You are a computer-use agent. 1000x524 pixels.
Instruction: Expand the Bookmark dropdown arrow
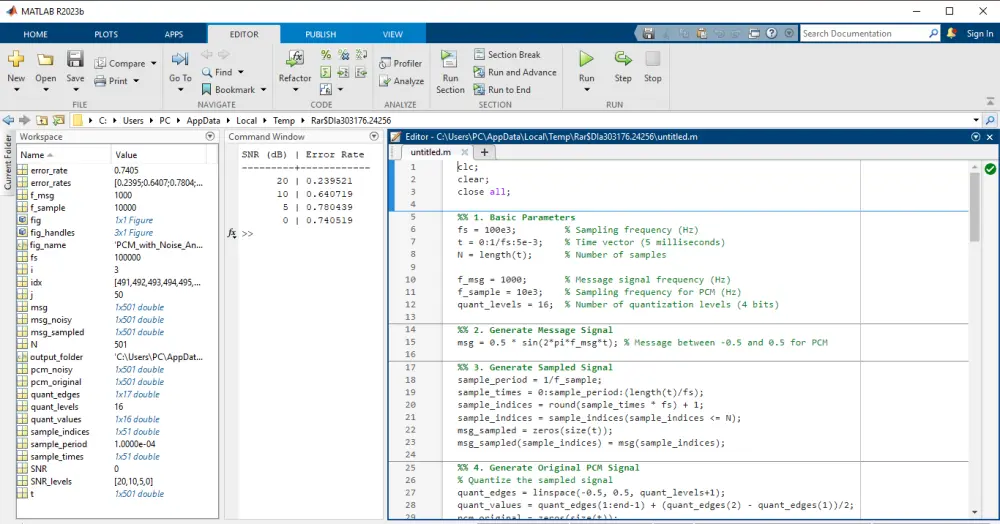(263, 90)
